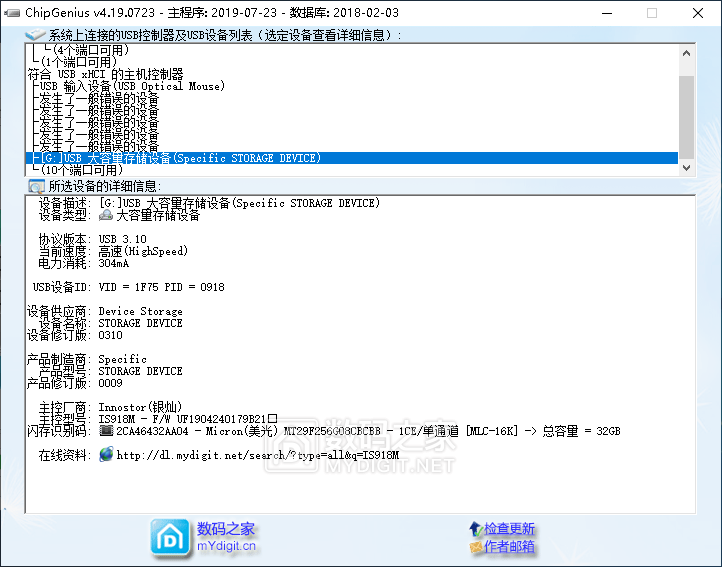Click the flash chip icon before 2CA46432AA04
Viewport: 722px width, 567px height.
106,431
